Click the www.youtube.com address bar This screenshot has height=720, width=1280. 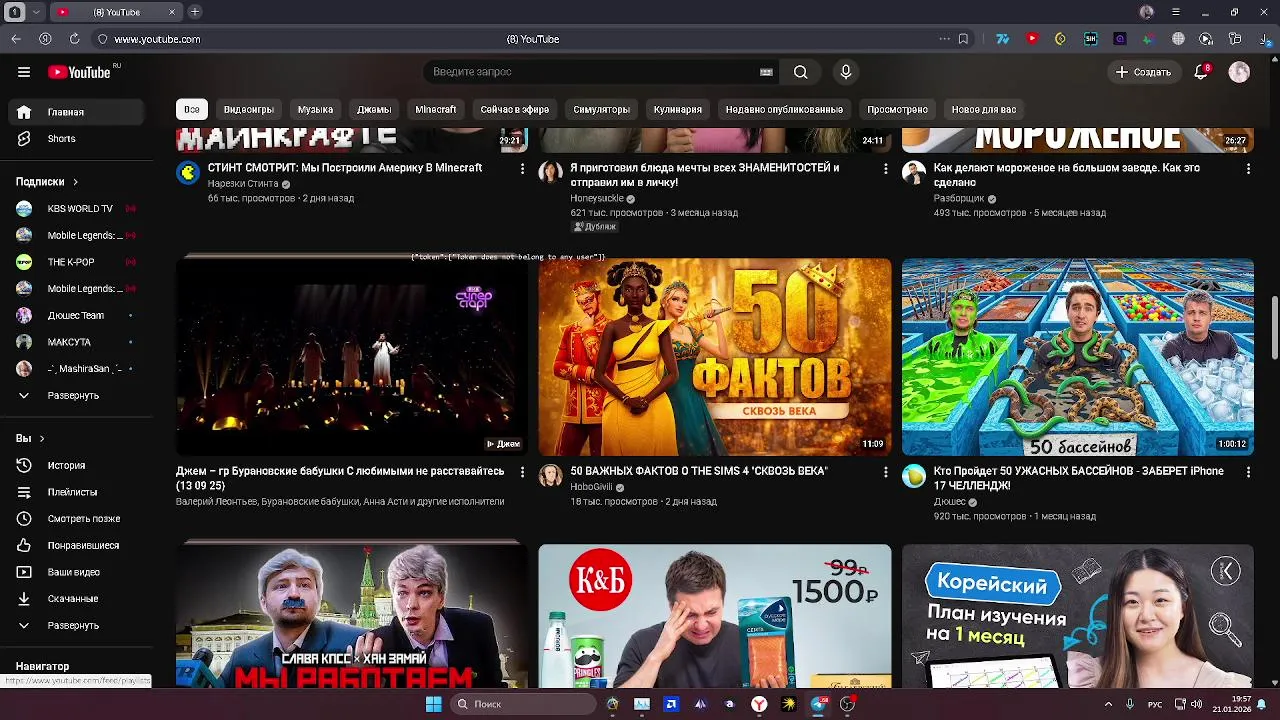coord(157,39)
